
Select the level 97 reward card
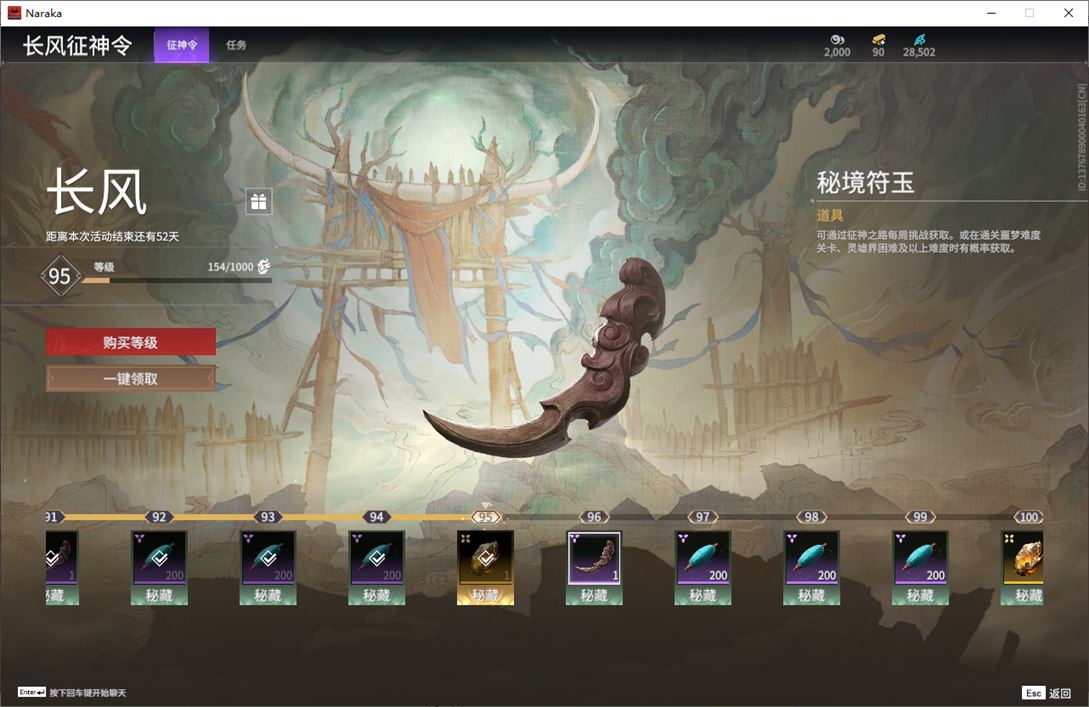coord(703,567)
